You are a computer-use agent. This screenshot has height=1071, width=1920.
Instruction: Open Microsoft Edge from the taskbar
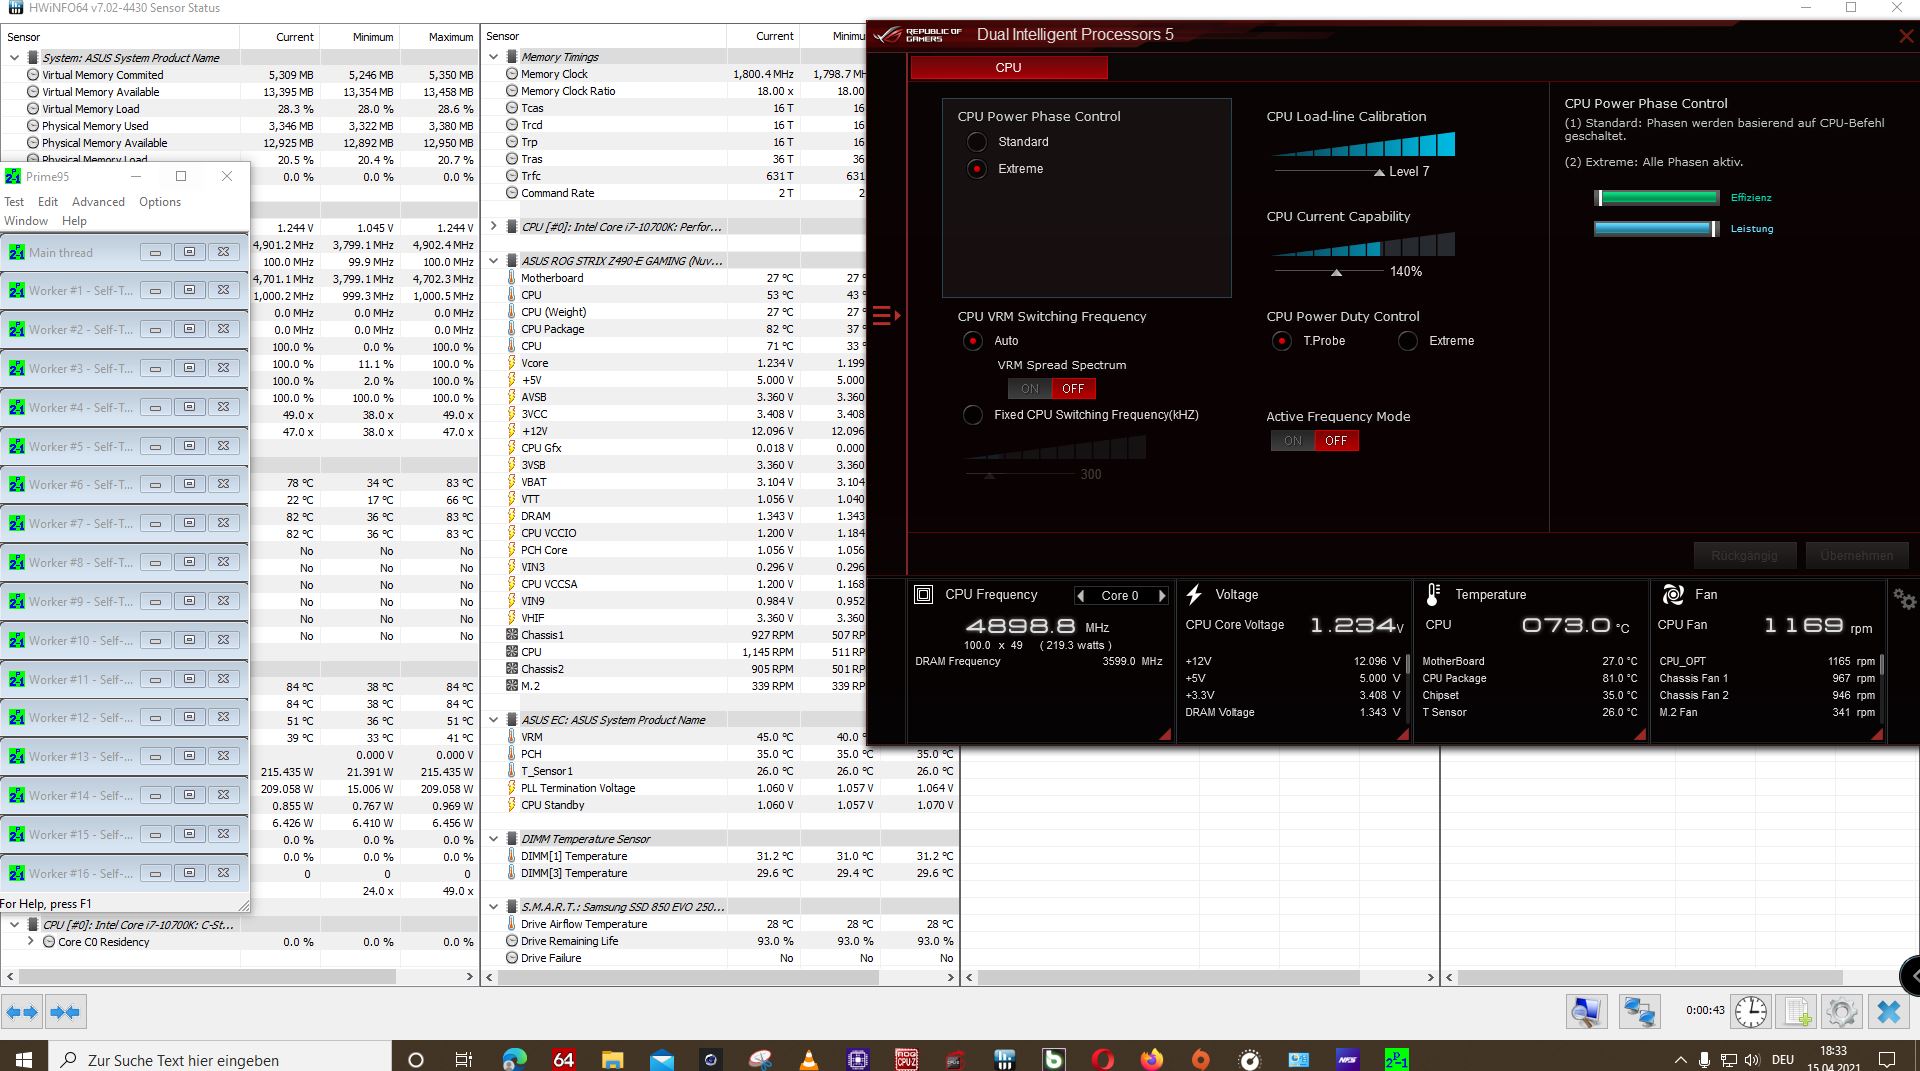514,1059
